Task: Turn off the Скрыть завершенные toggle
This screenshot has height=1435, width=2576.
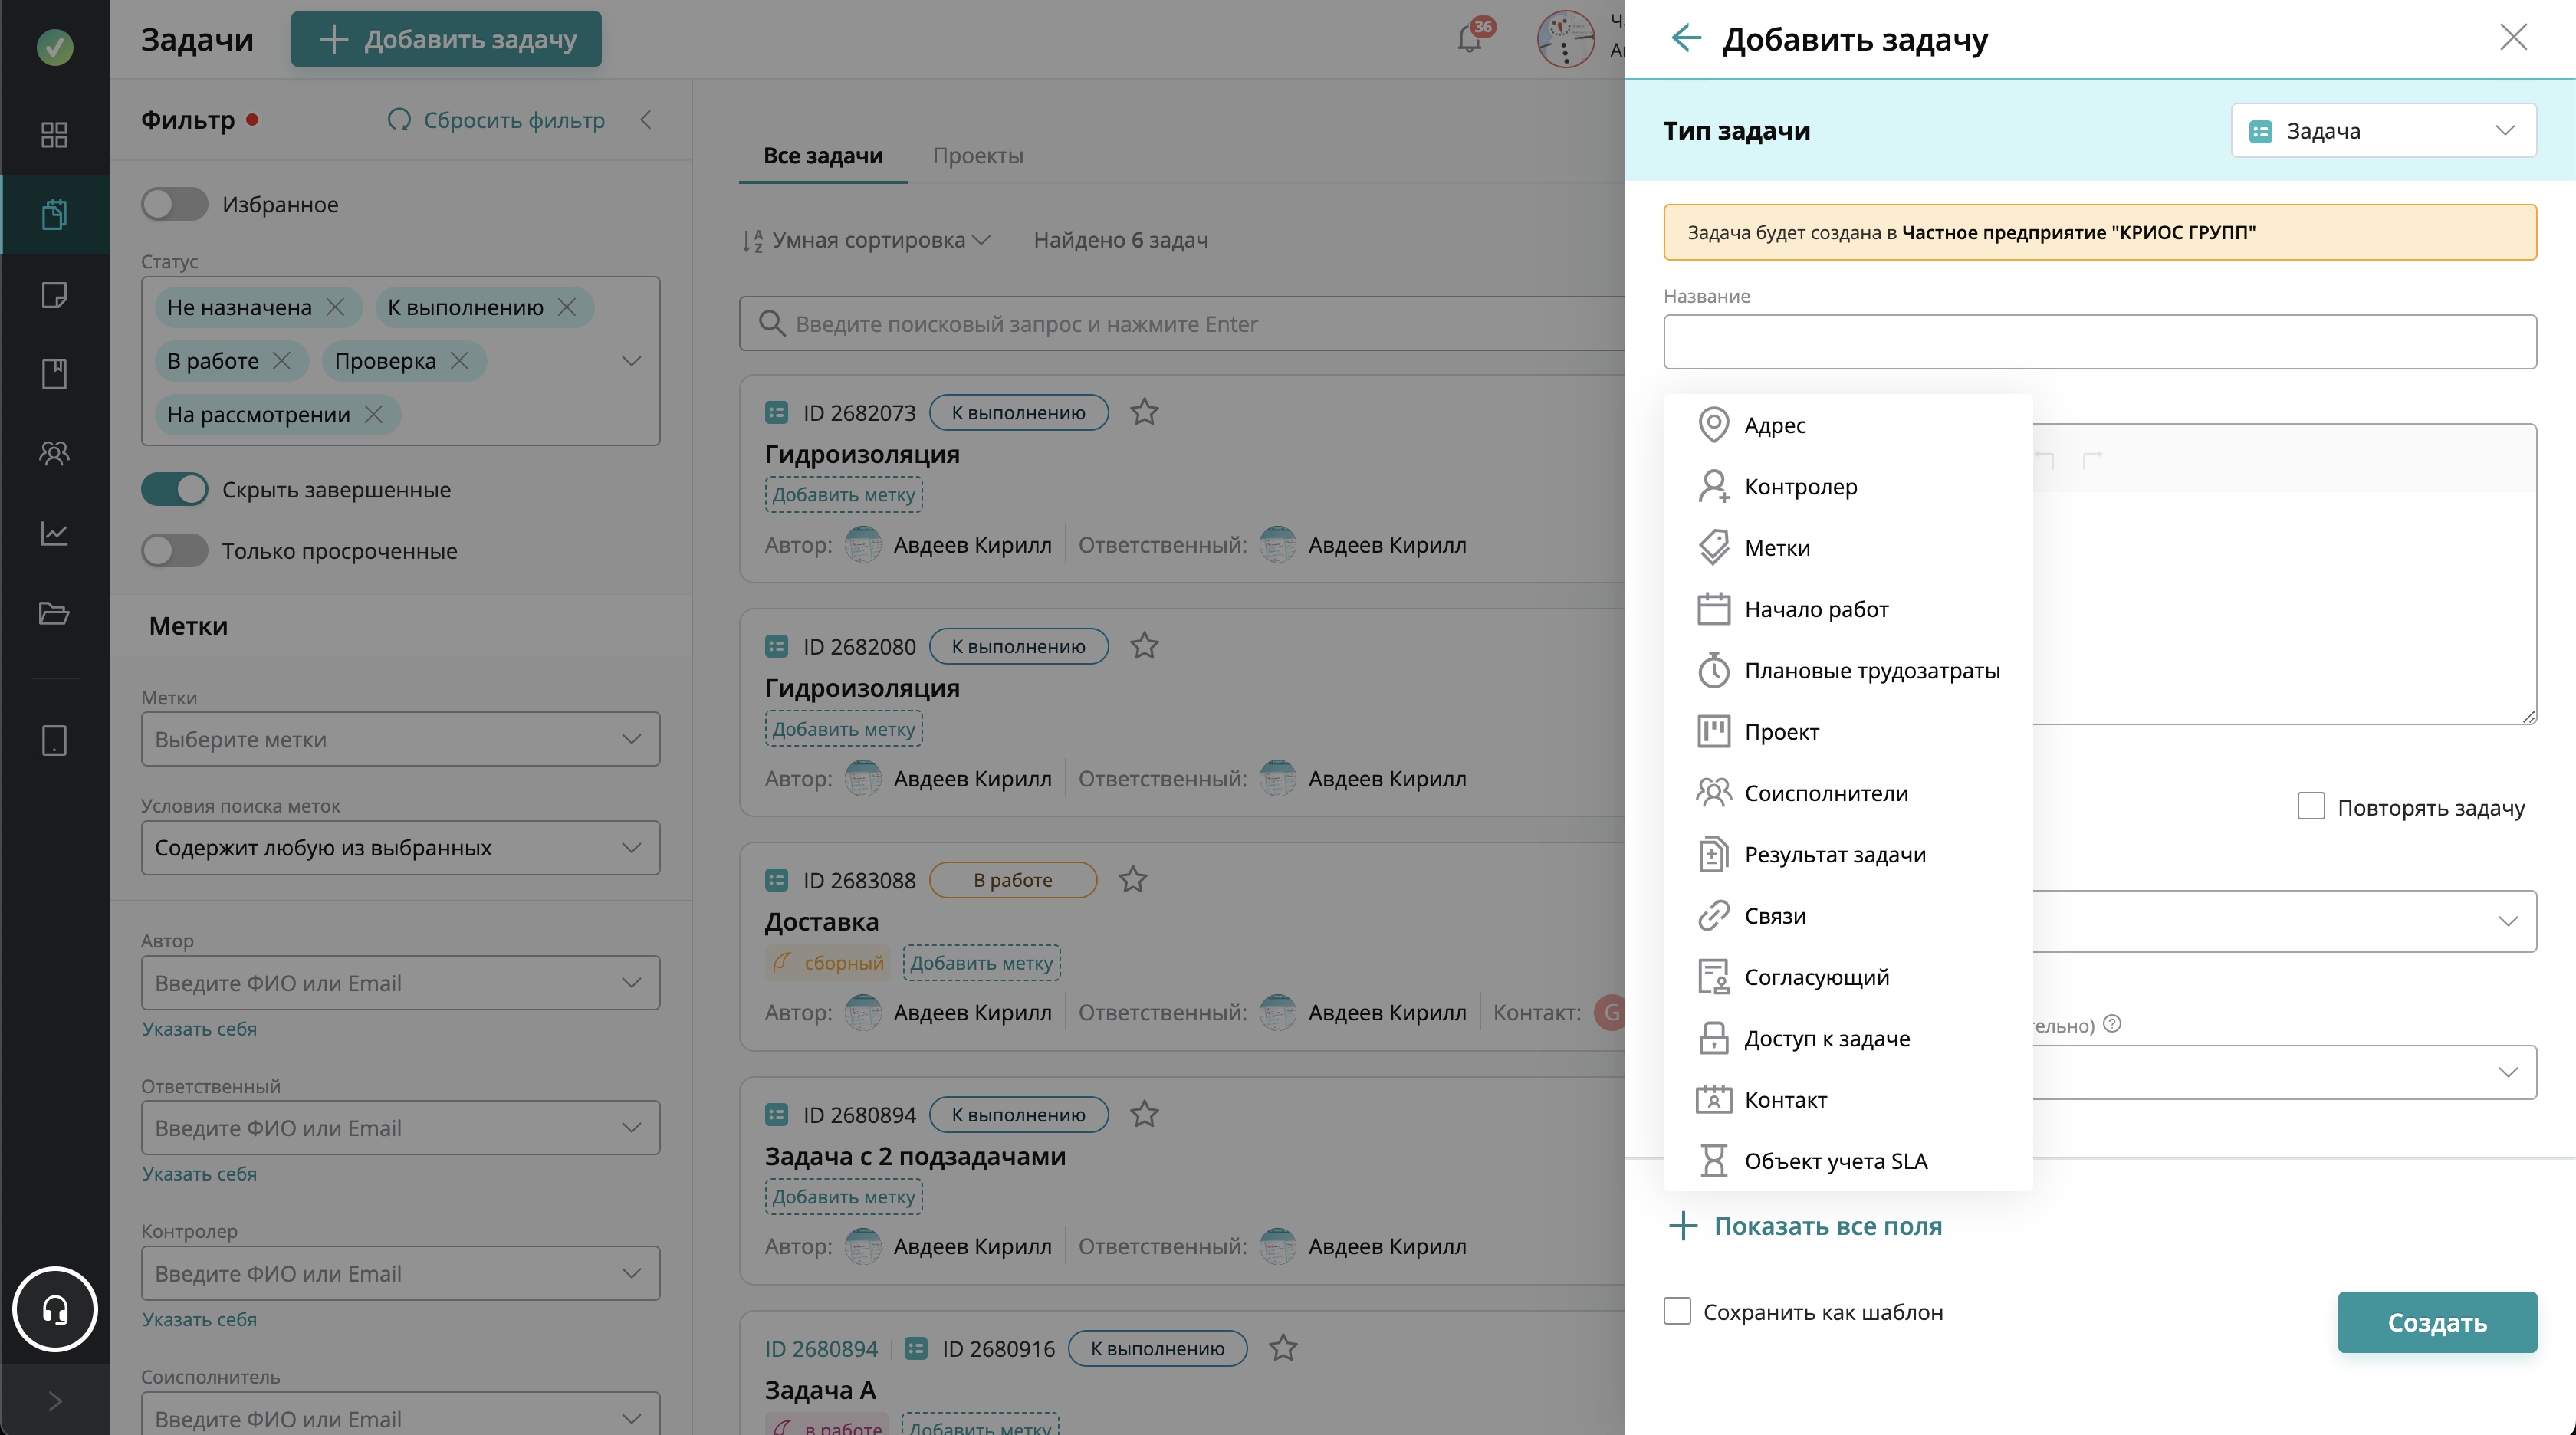Action: pyautogui.click(x=174, y=490)
